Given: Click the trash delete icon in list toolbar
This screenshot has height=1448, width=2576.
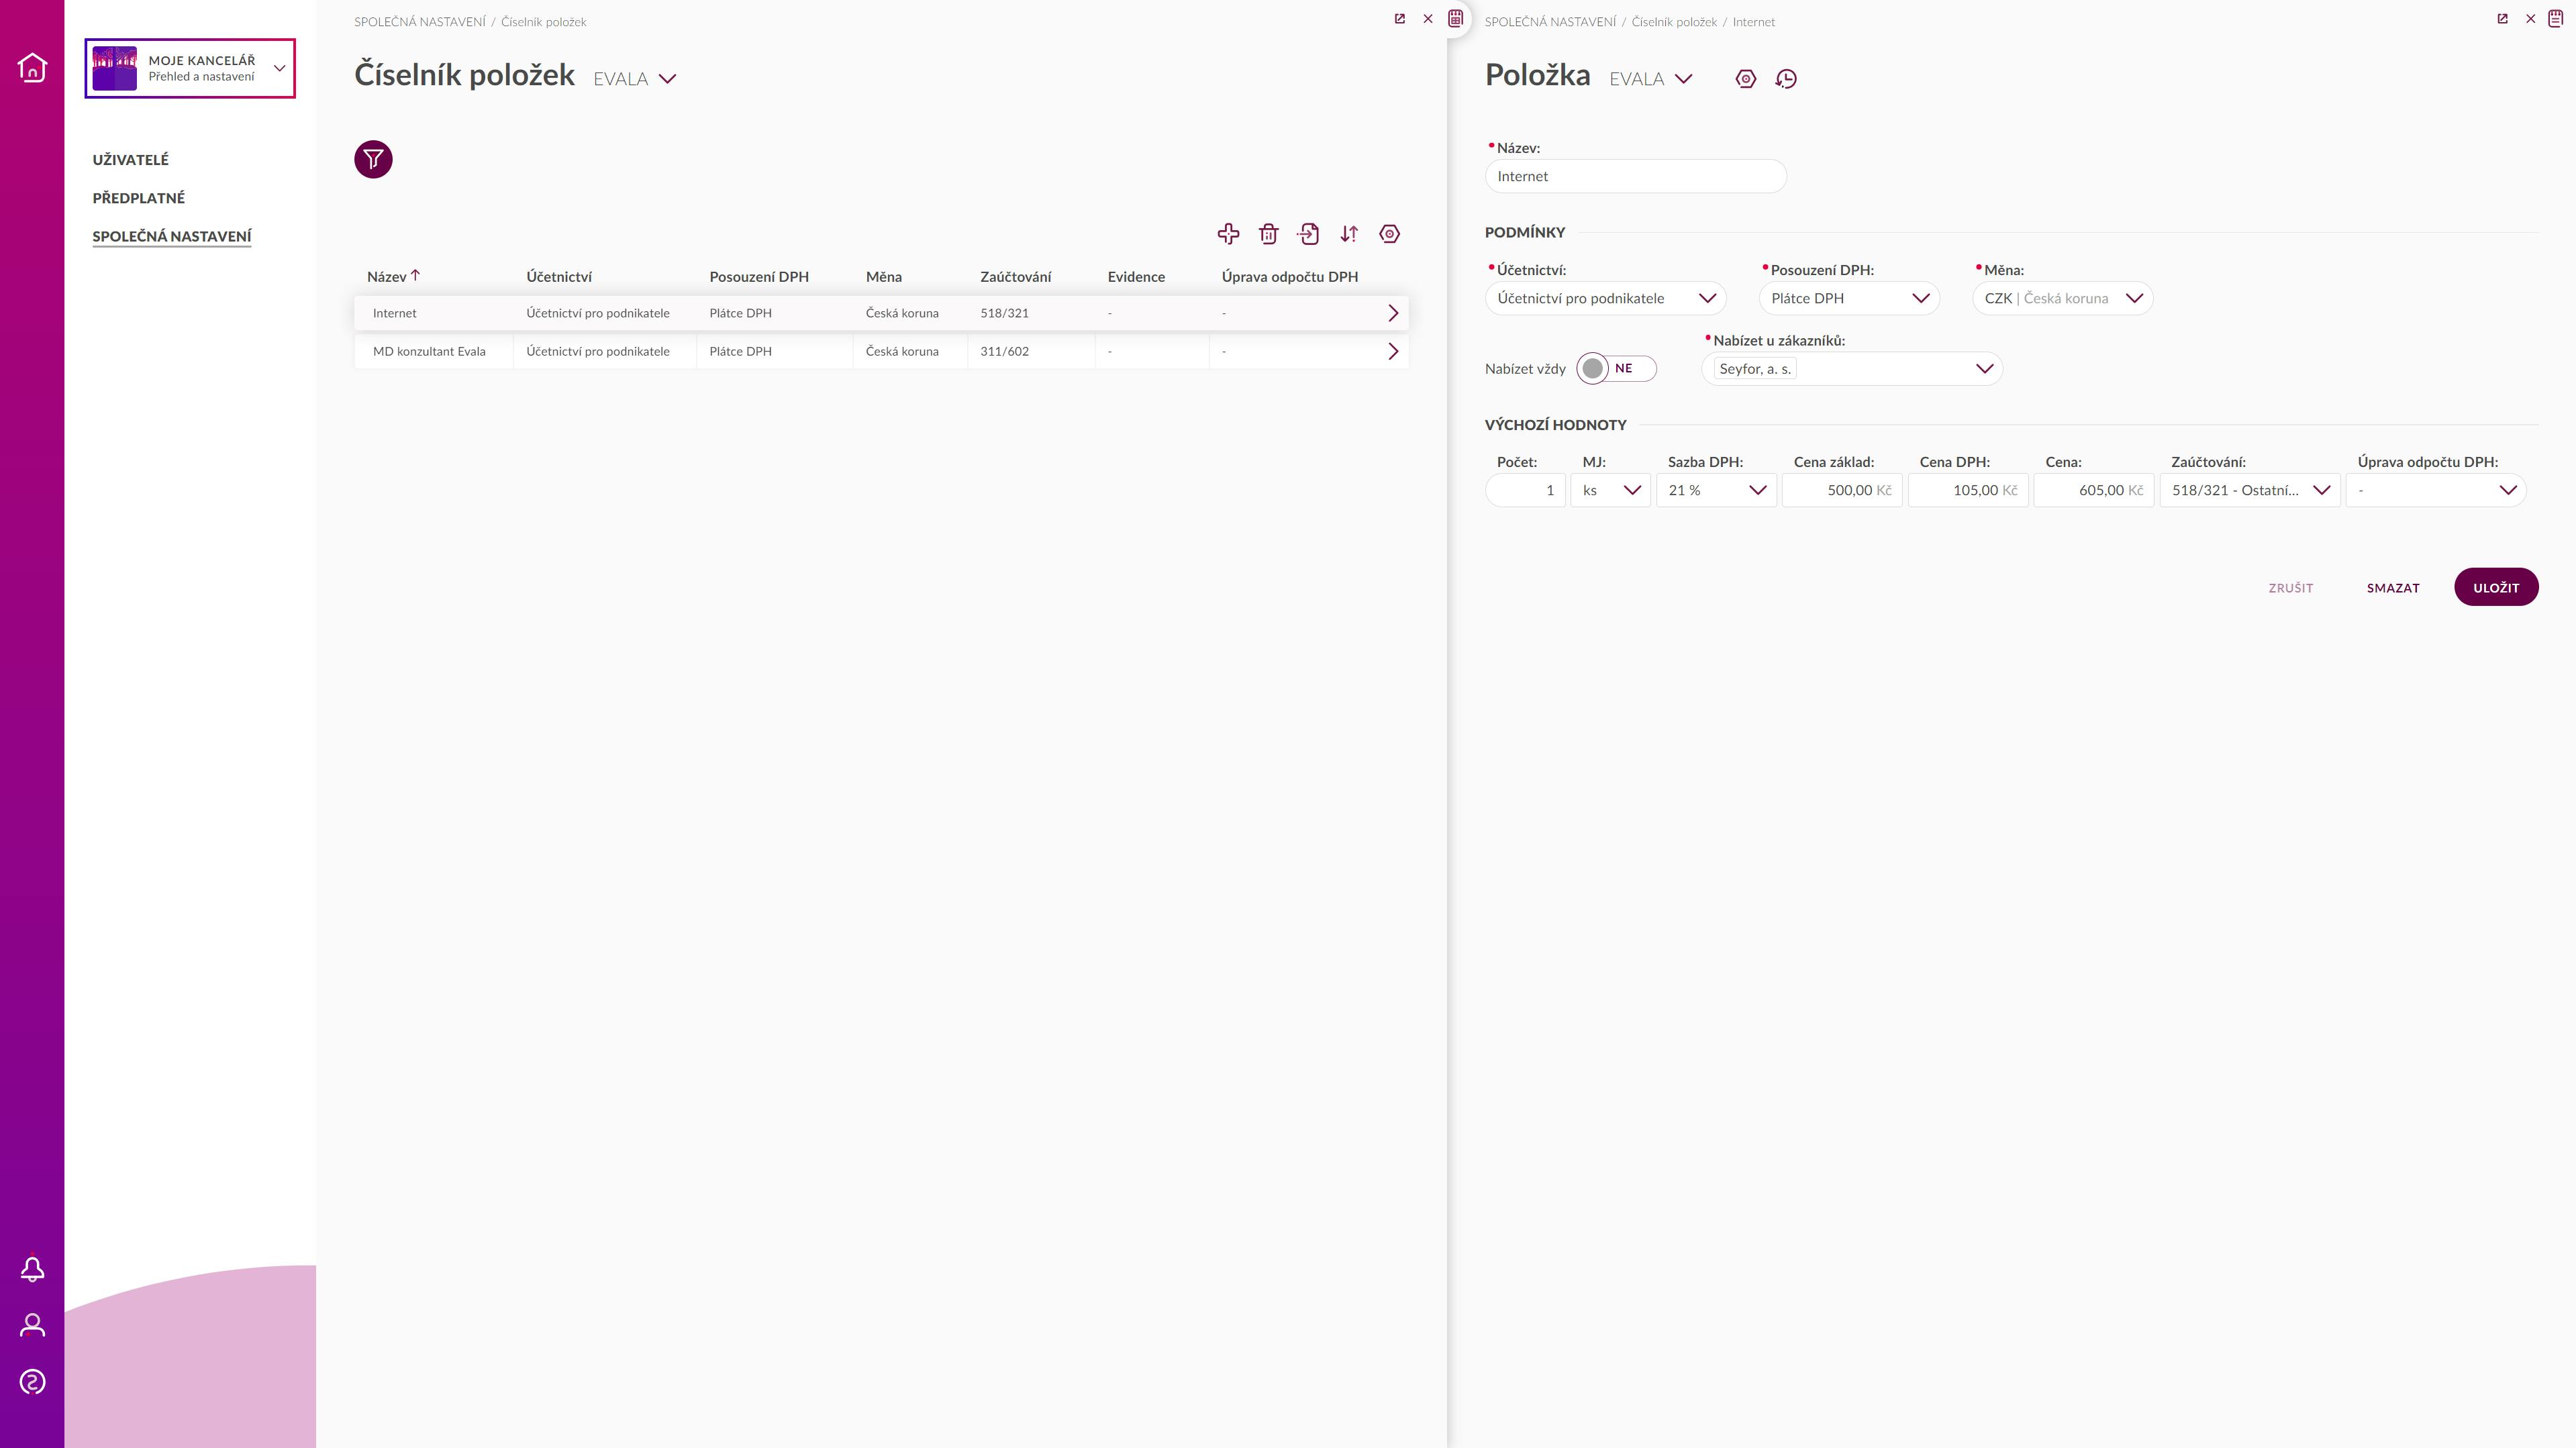Looking at the screenshot, I should point(1268,234).
